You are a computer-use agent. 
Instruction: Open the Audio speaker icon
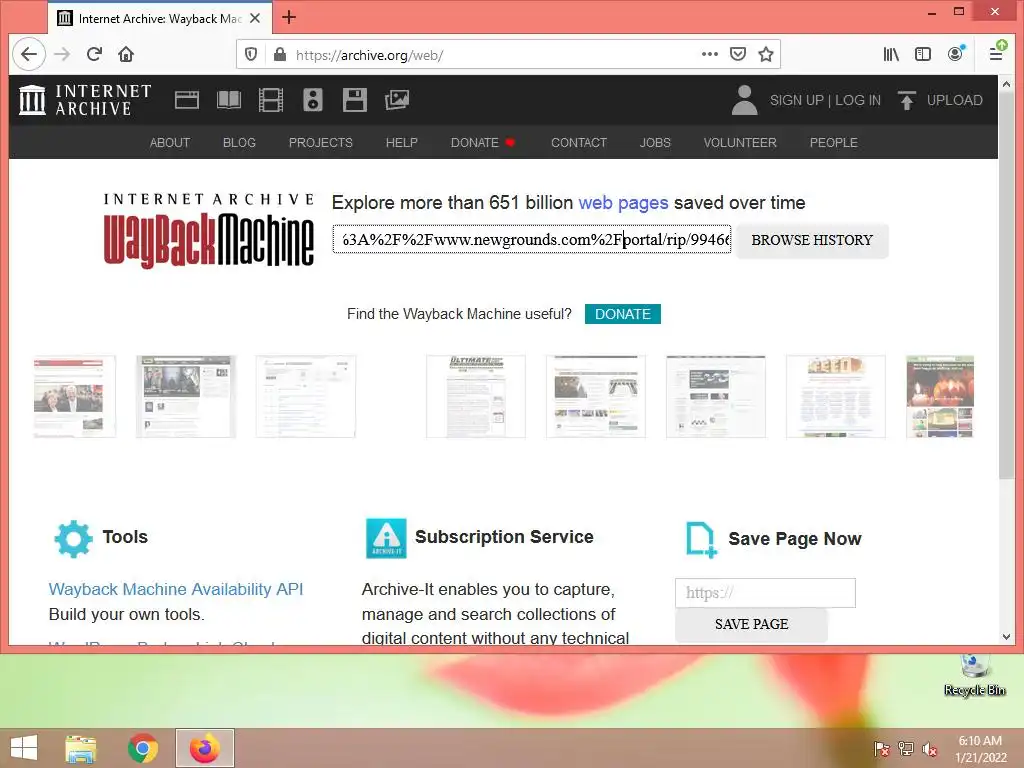pos(313,100)
